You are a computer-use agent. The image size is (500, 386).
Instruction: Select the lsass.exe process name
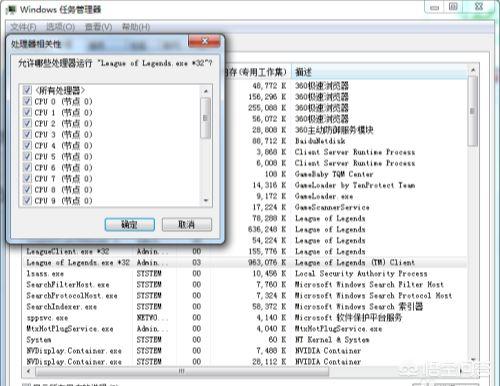point(45,274)
